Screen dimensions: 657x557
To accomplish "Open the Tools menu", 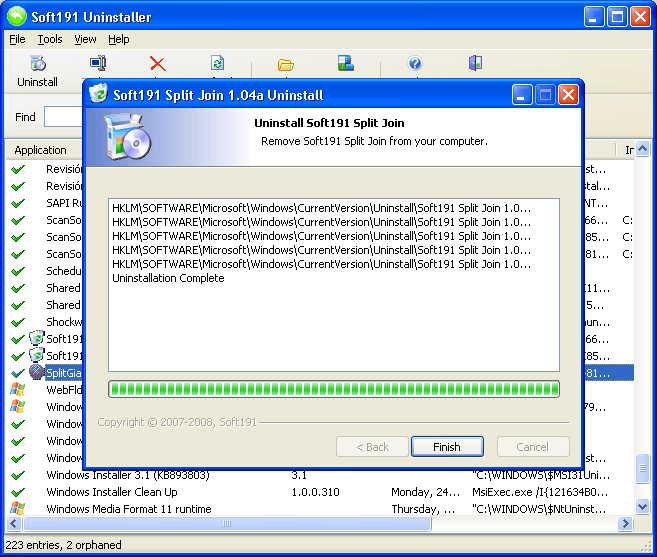I will (50, 39).
